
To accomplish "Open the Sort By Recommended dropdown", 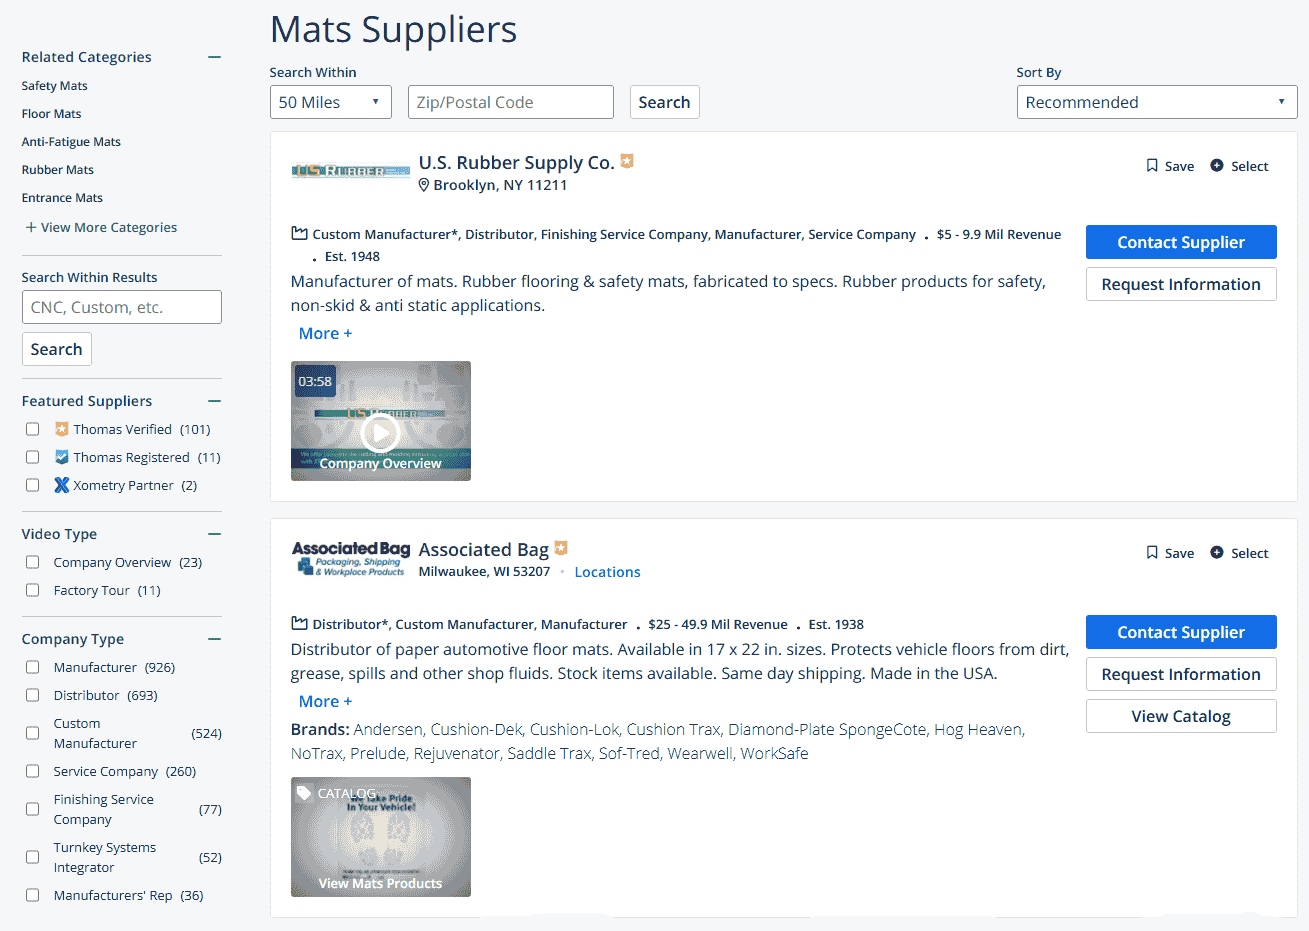I will pos(1157,102).
